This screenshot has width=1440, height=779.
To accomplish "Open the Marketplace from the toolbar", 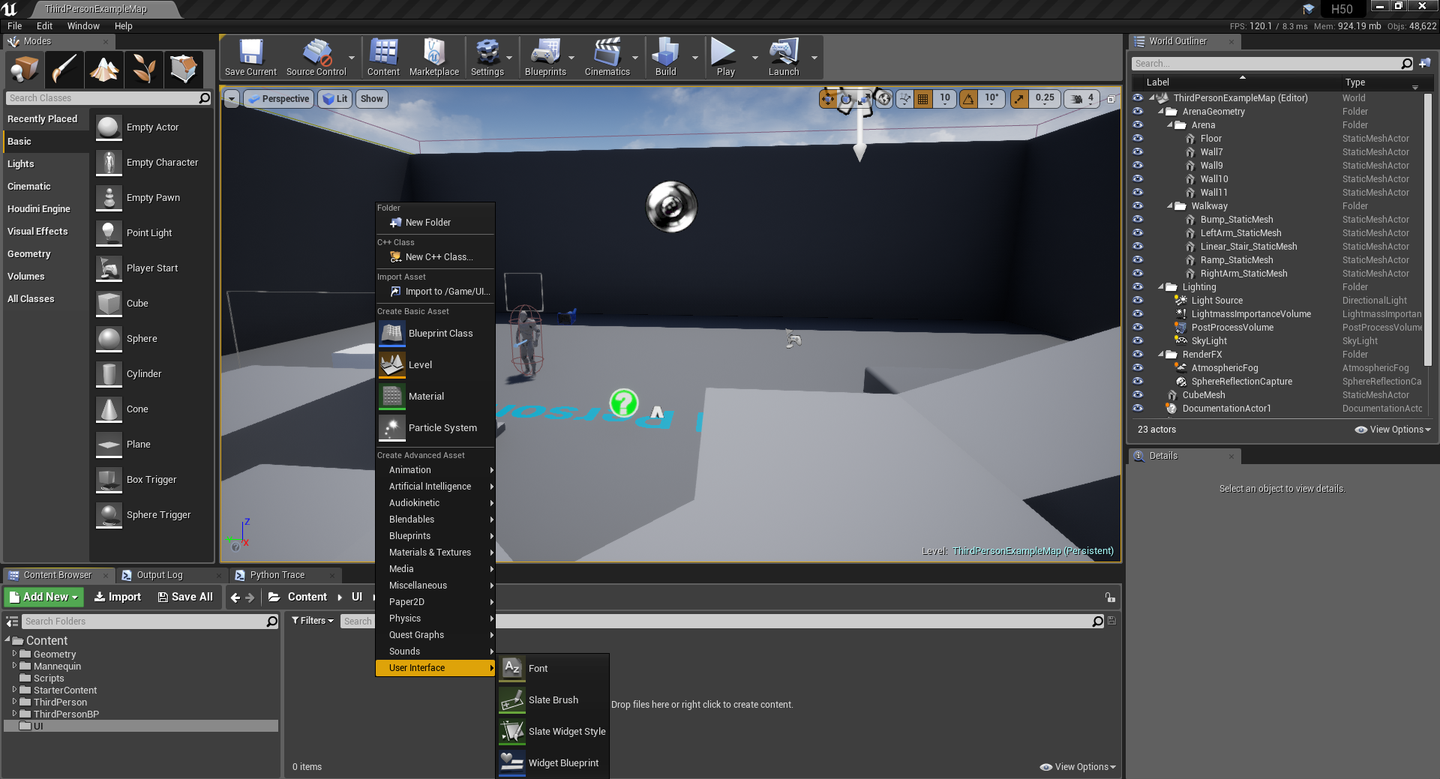I will [x=434, y=57].
